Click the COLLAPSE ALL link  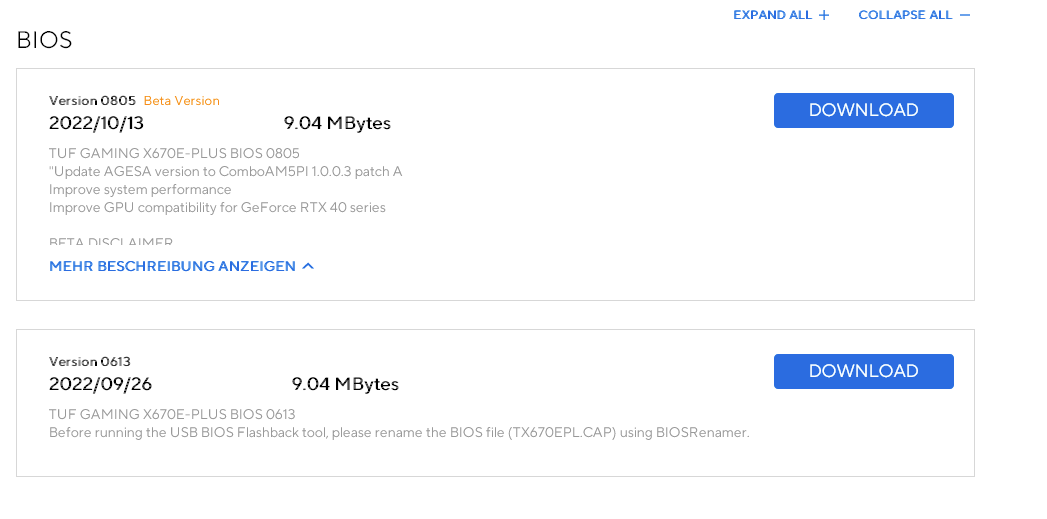click(914, 15)
